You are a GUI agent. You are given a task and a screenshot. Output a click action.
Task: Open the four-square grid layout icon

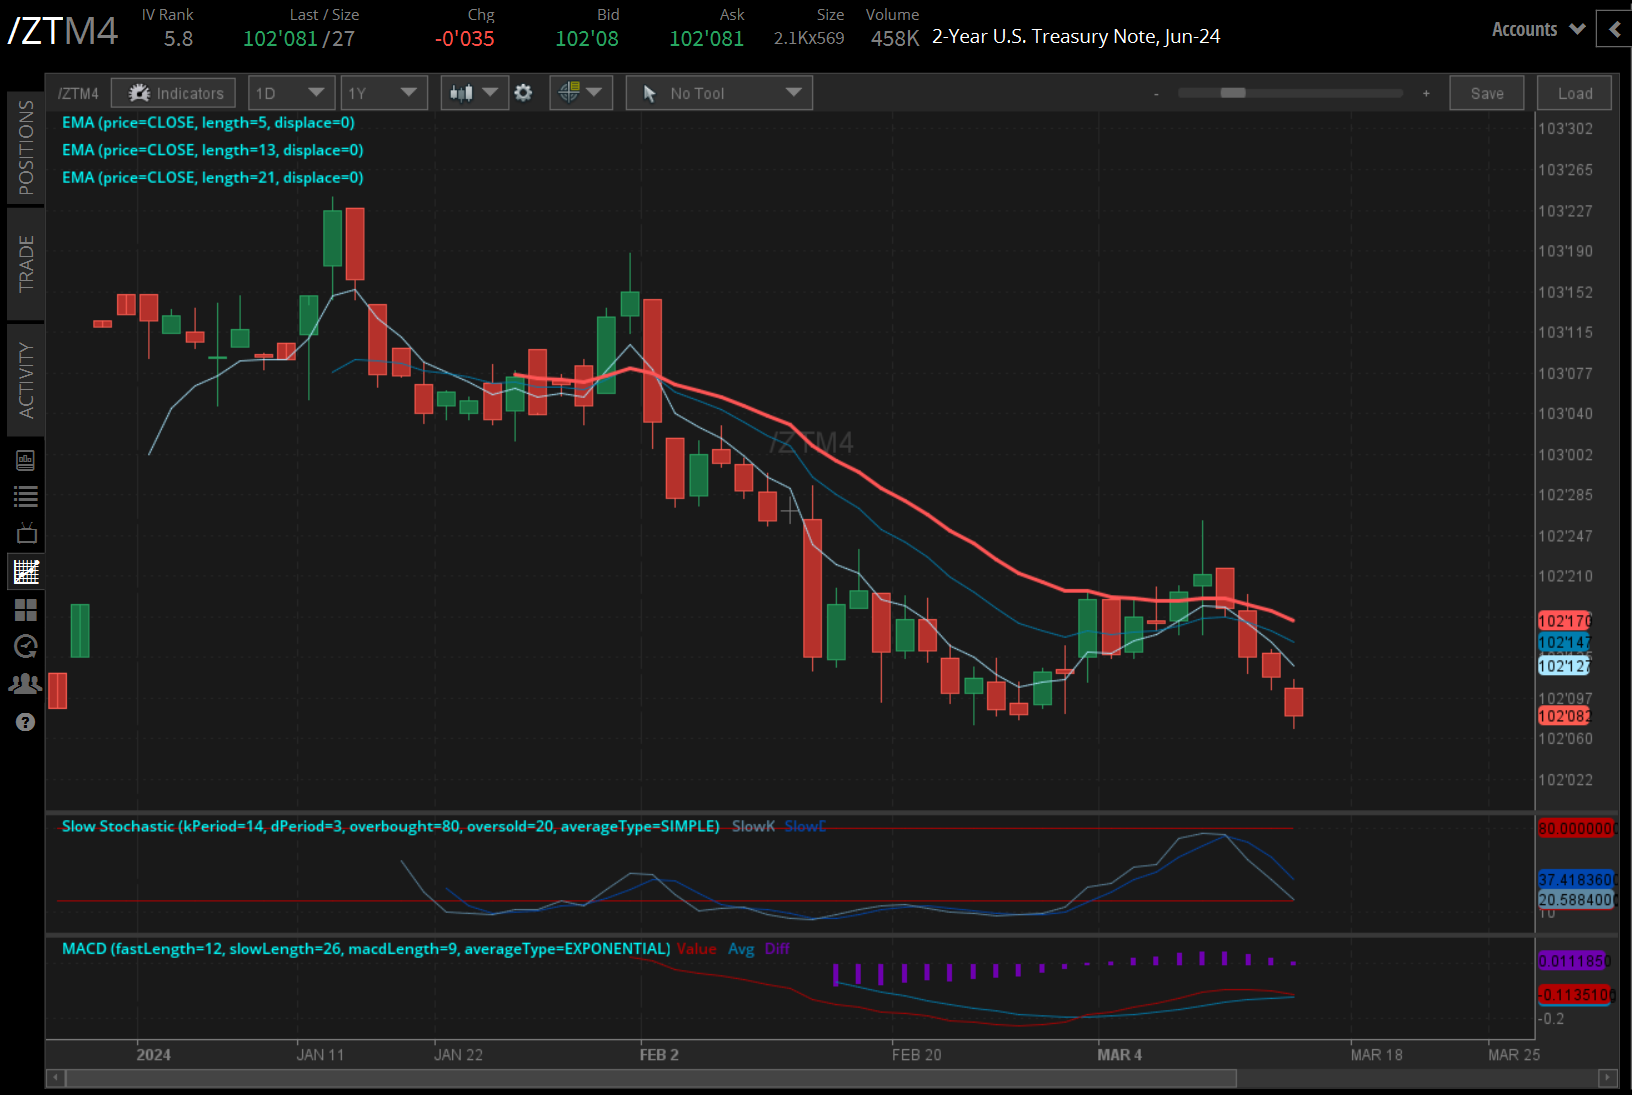[26, 609]
